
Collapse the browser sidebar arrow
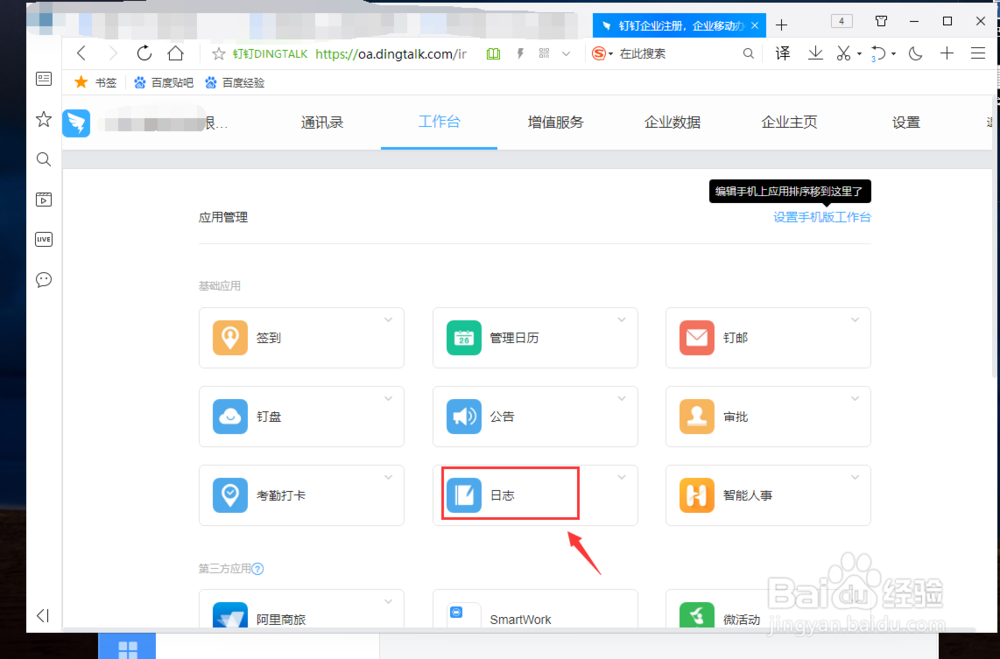[43, 616]
